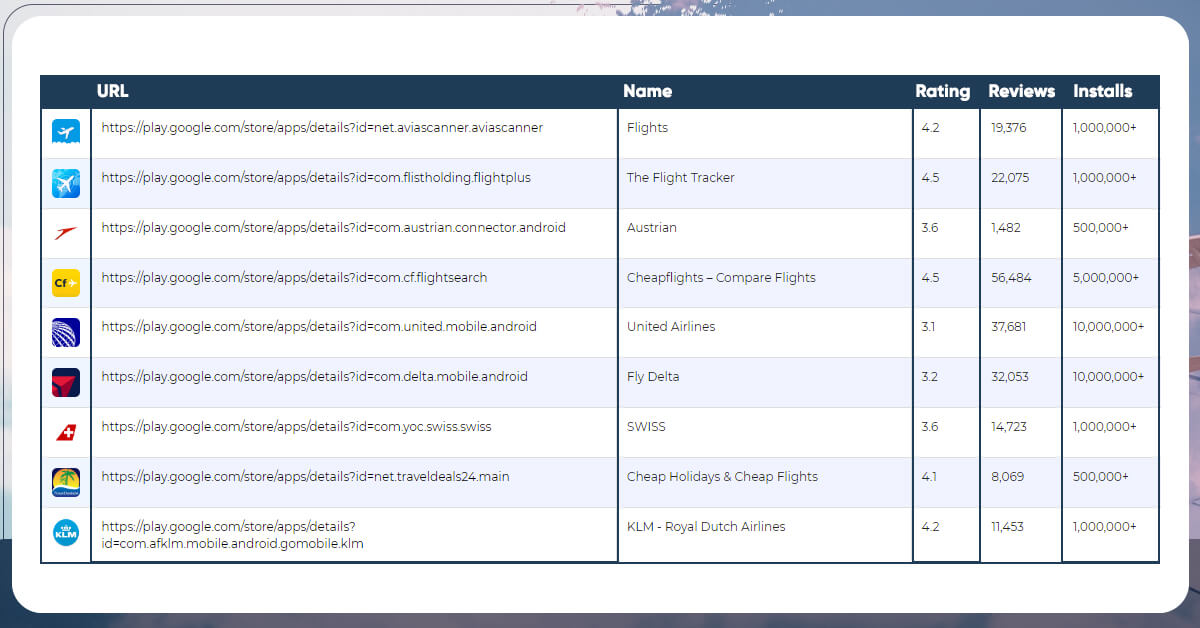The width and height of the screenshot is (1200, 628).
Task: Click the review count 19,376
Action: (1008, 128)
